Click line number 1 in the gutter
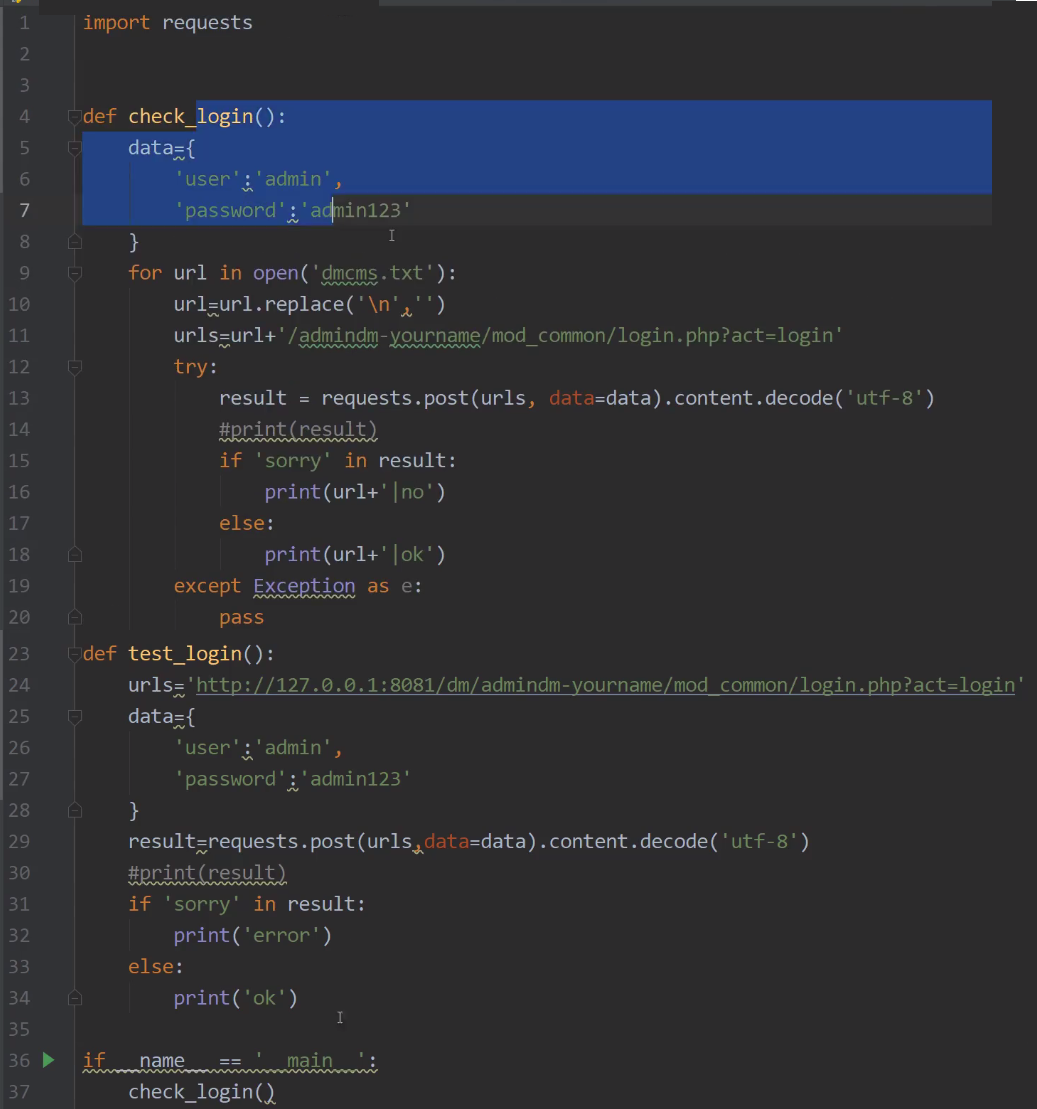The height and width of the screenshot is (1109, 1037). pyautogui.click(x=23, y=22)
